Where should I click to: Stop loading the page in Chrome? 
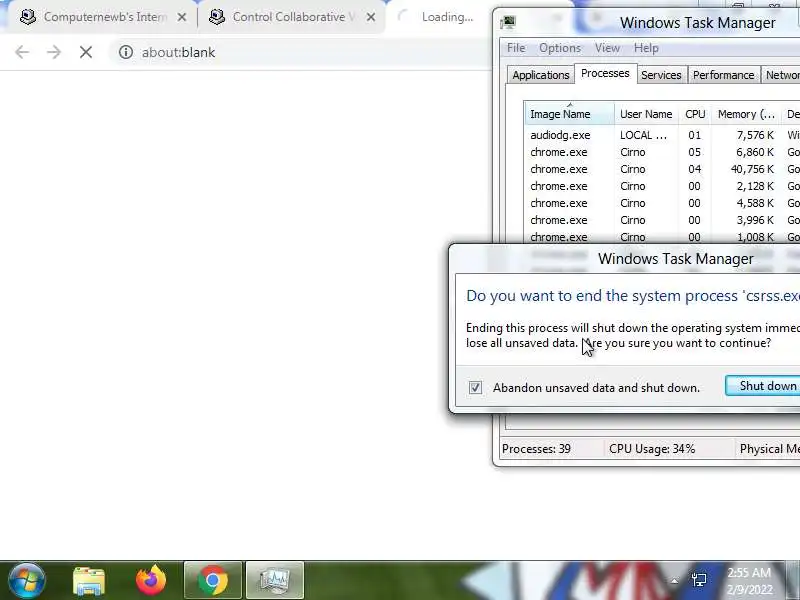tap(86, 52)
